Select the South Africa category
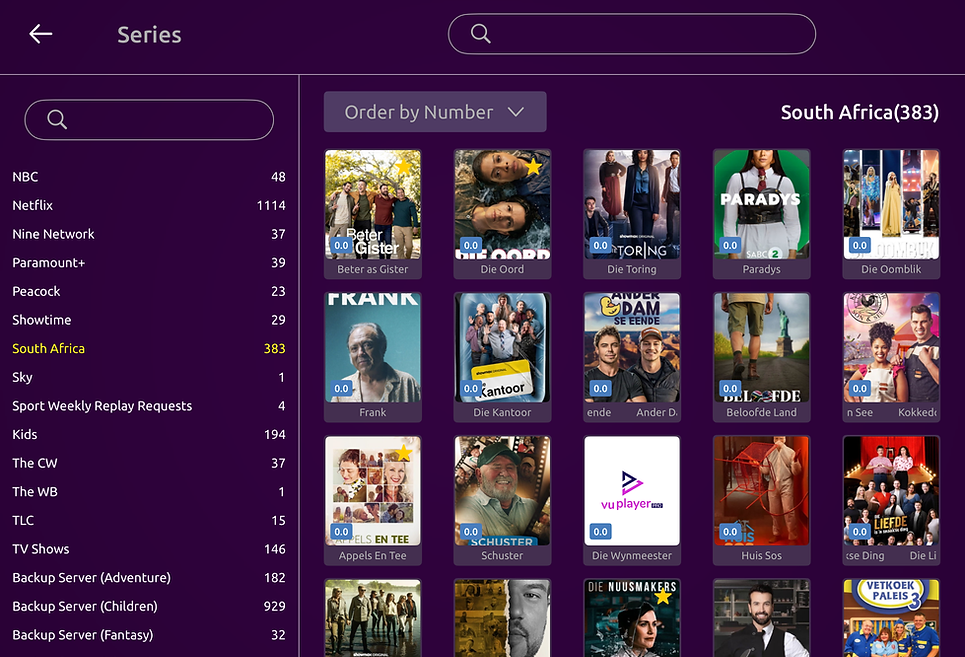The image size is (965, 657). 149,348
